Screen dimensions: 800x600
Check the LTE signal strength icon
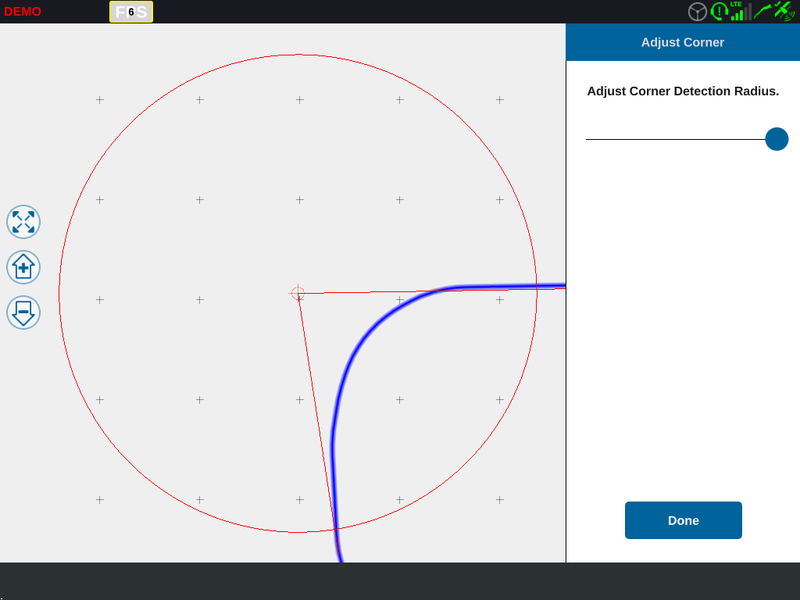(x=740, y=11)
